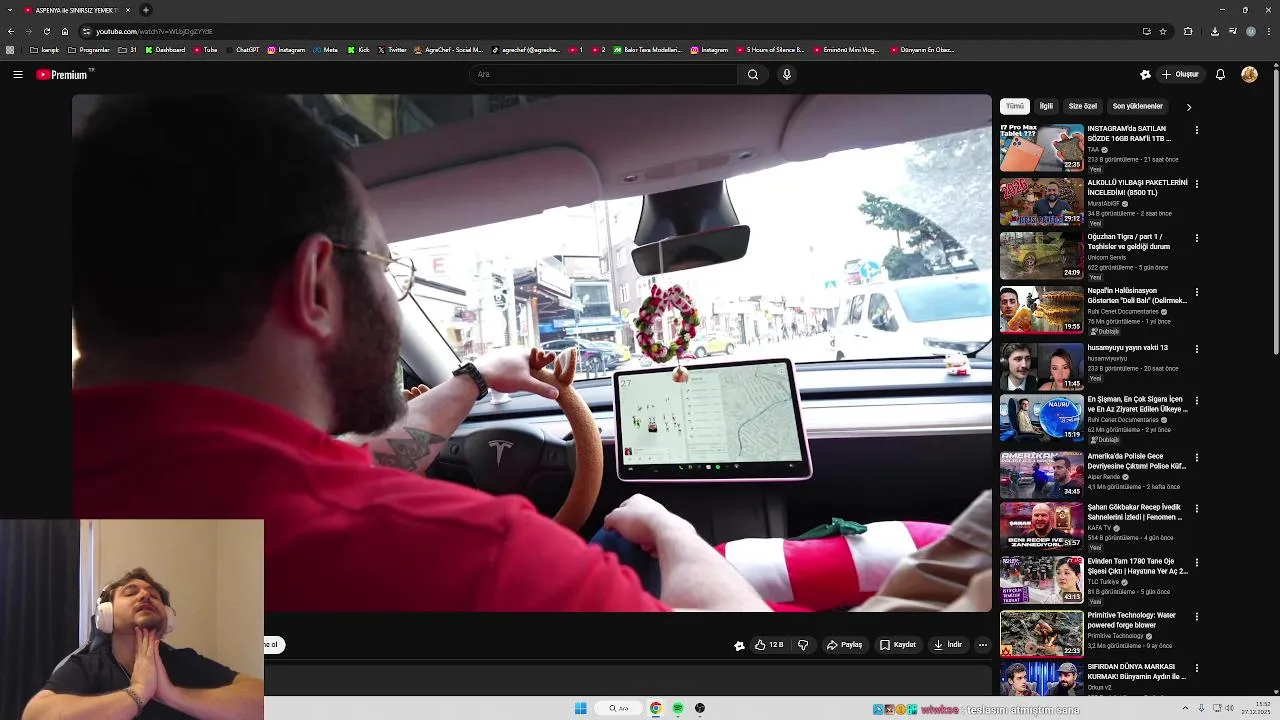This screenshot has height=720, width=1280.
Task: Reload the page
Action: pos(46,31)
